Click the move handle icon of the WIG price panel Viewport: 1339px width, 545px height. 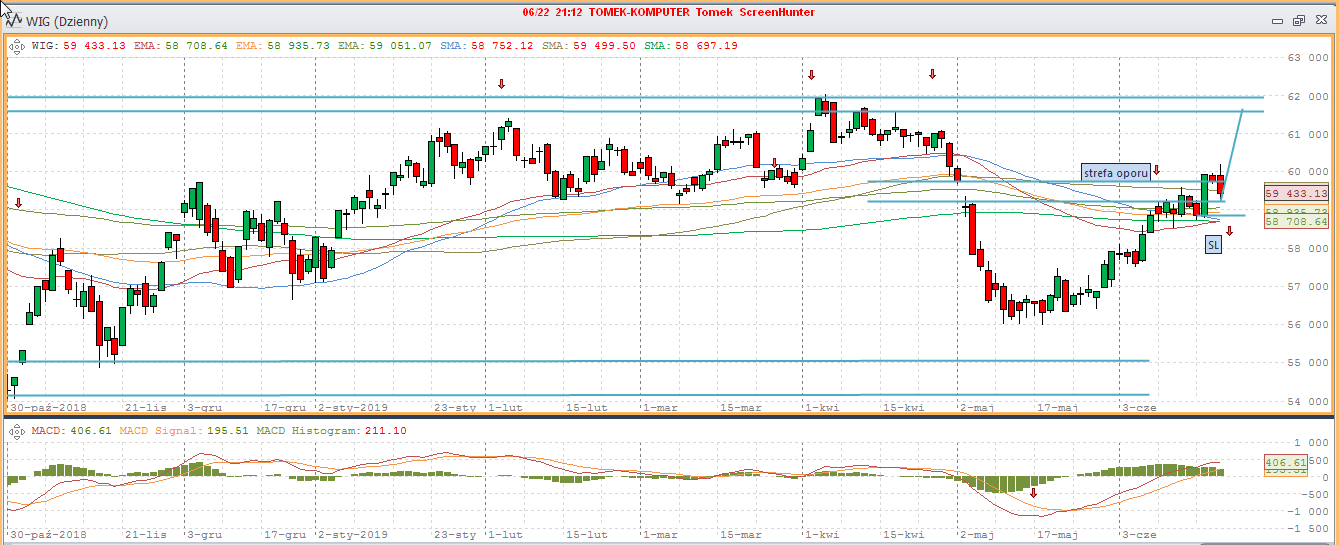click(x=16, y=45)
